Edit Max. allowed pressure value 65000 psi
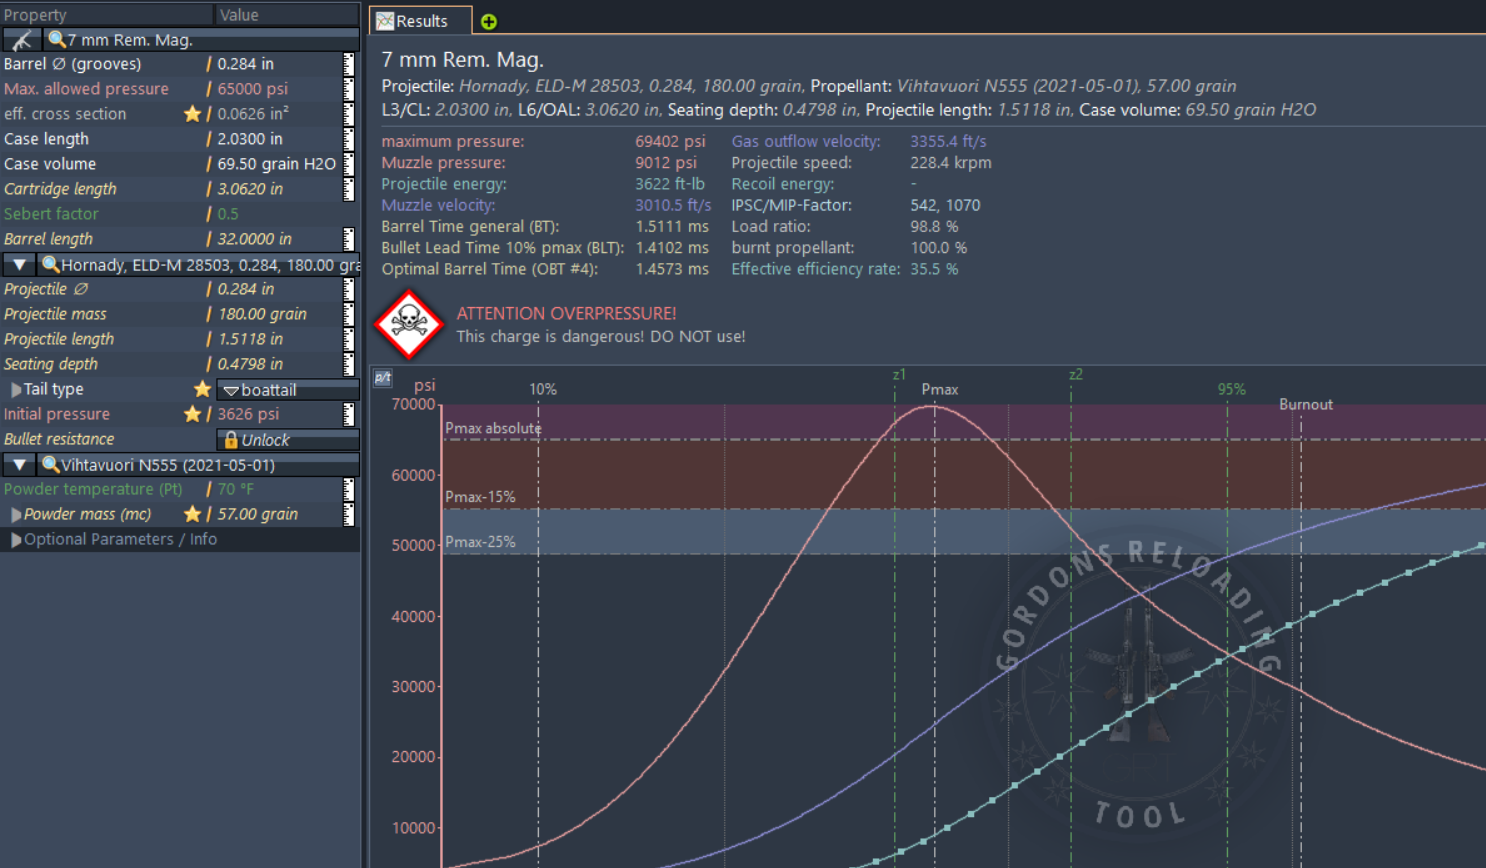Screen dimensions: 1486x868 (x=253, y=89)
